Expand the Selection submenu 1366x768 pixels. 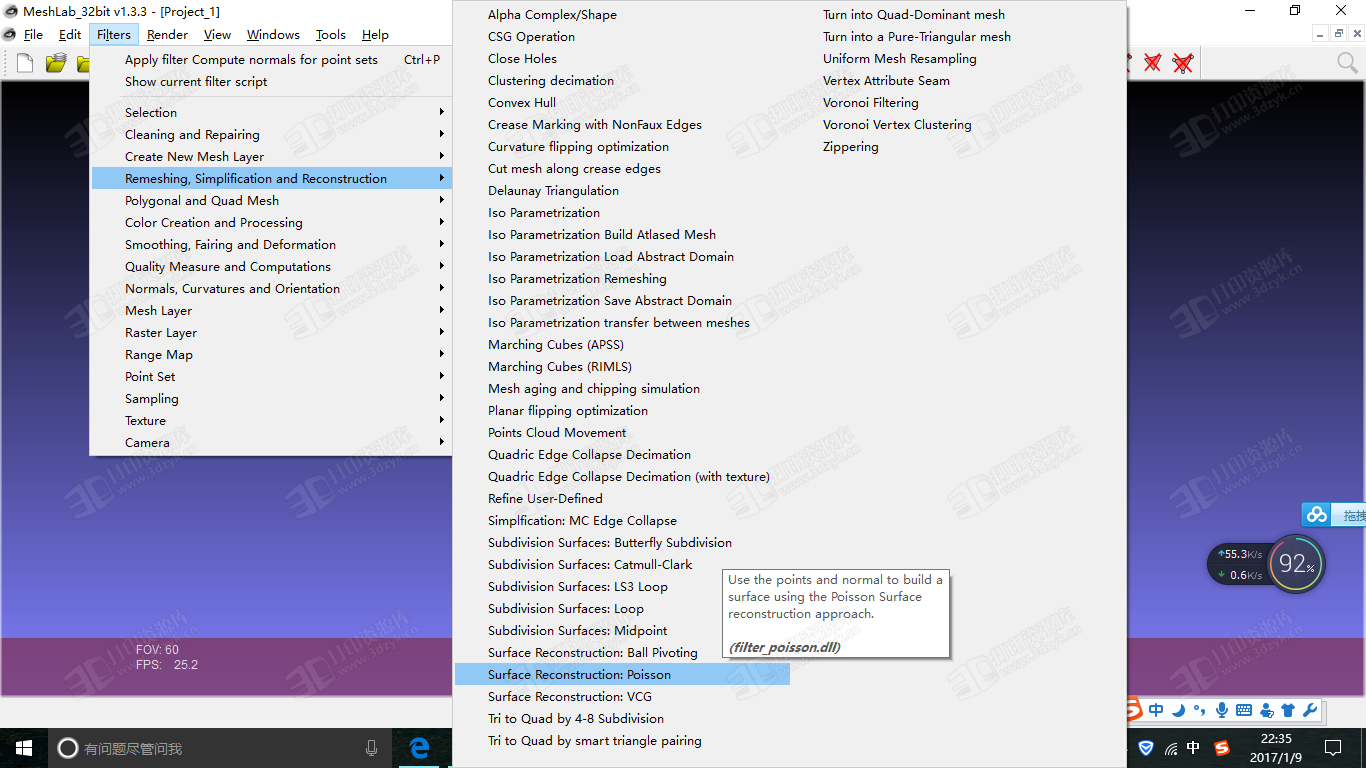point(271,112)
